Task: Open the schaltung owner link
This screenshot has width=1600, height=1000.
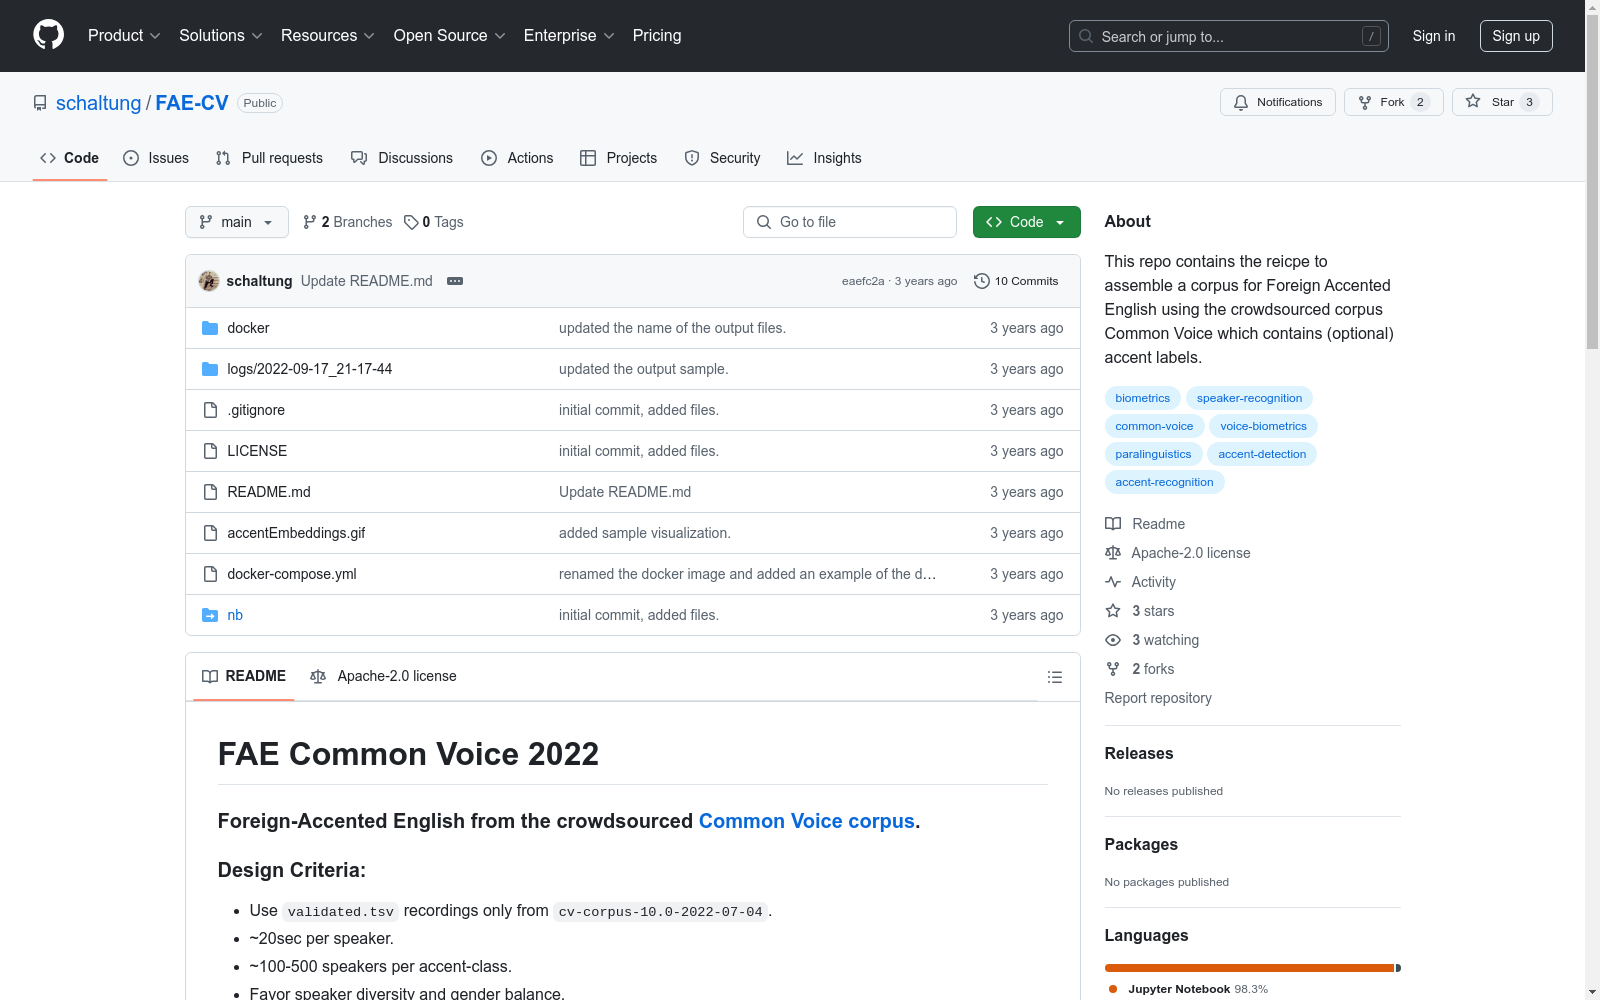Action: click(x=98, y=103)
